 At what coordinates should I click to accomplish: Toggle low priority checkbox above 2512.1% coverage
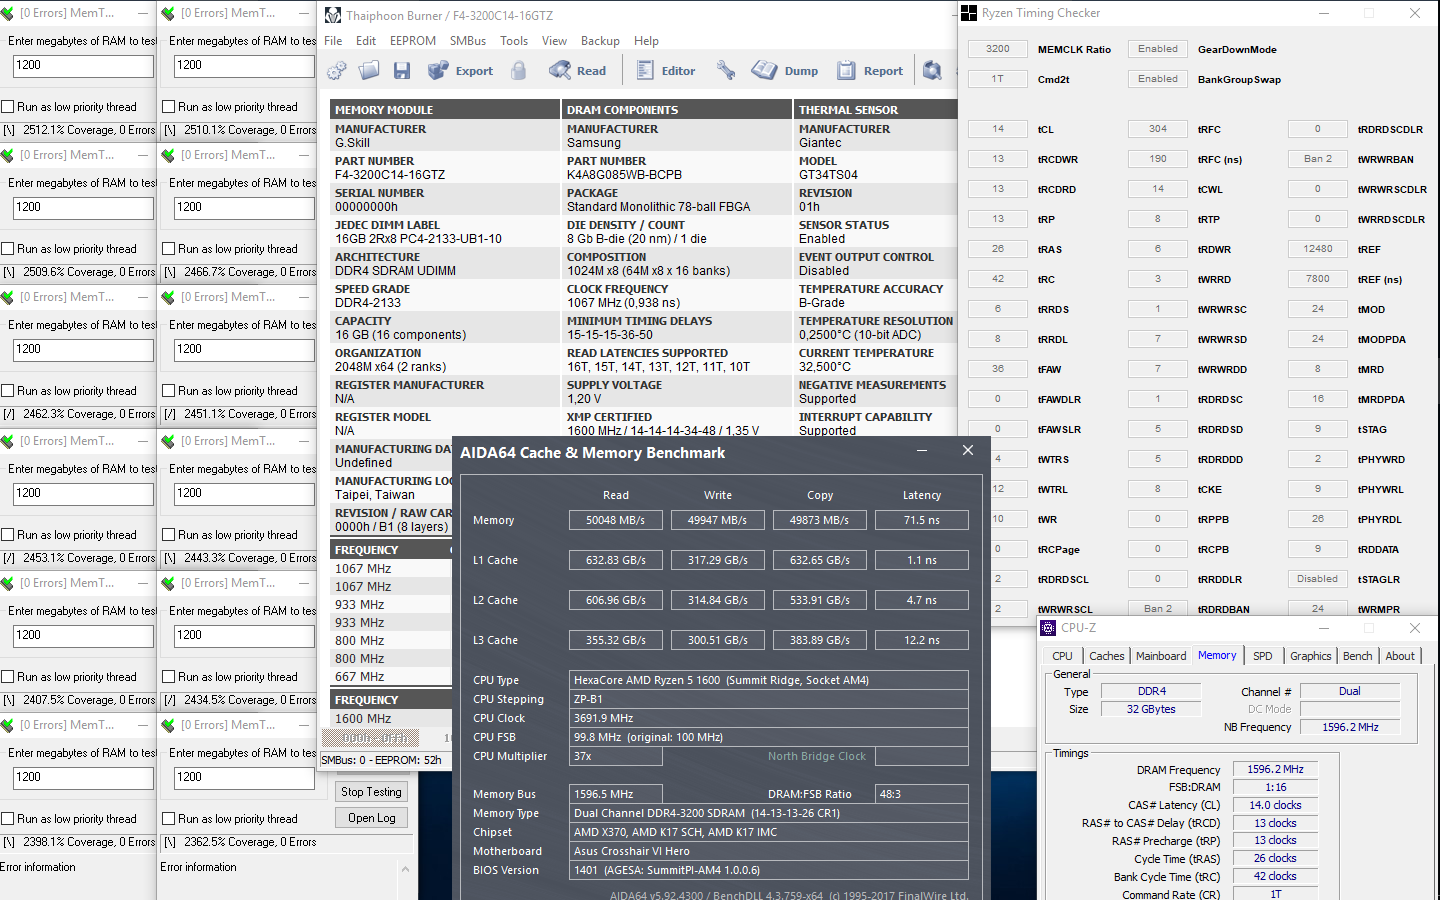click(8, 107)
